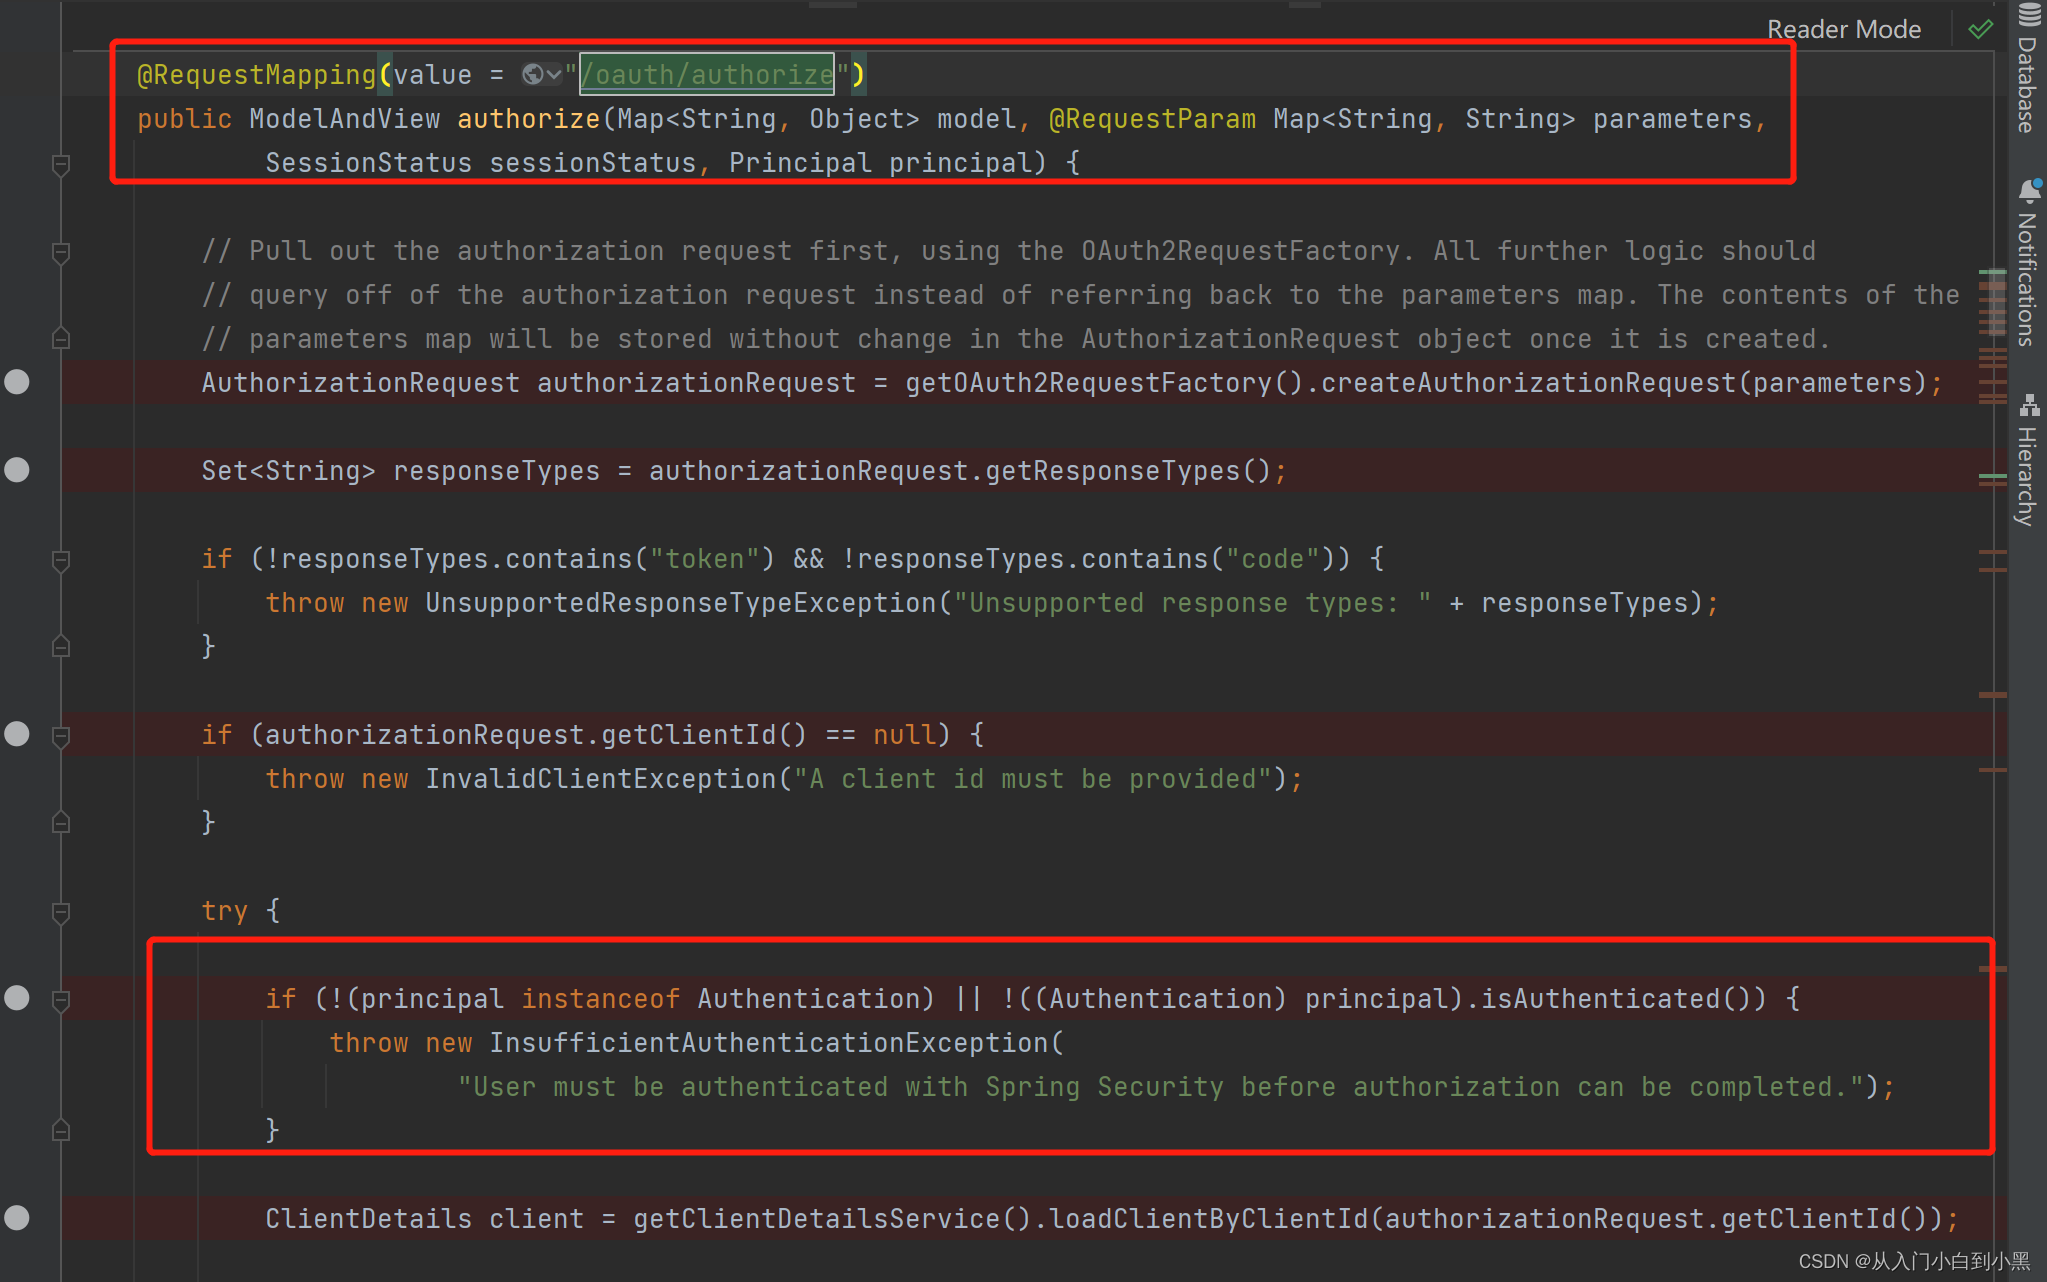Screen dimensions: 2047x1282
Task: Collapse the responseTypes.contains if block
Action: (61, 561)
